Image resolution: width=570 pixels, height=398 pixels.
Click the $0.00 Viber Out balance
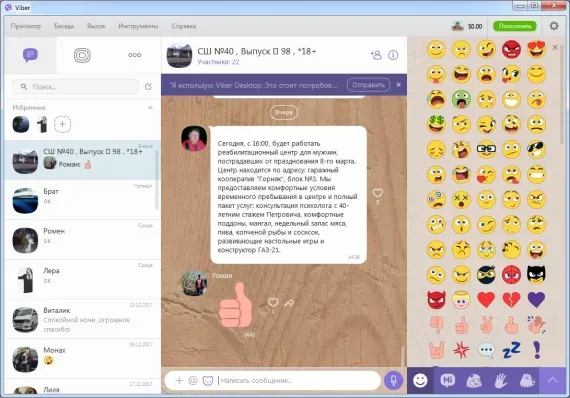(x=475, y=26)
